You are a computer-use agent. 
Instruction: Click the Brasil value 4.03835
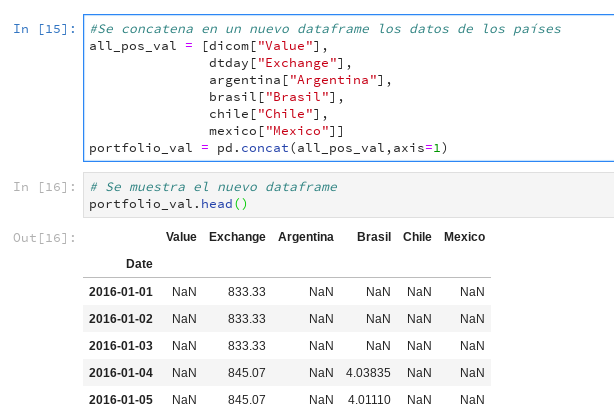tap(367, 373)
